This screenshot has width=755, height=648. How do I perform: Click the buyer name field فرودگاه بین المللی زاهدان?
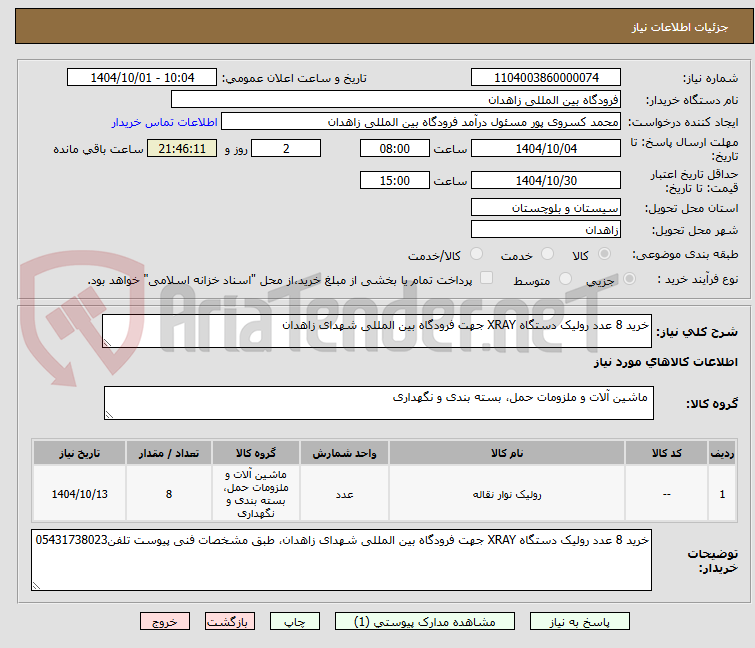click(x=396, y=100)
